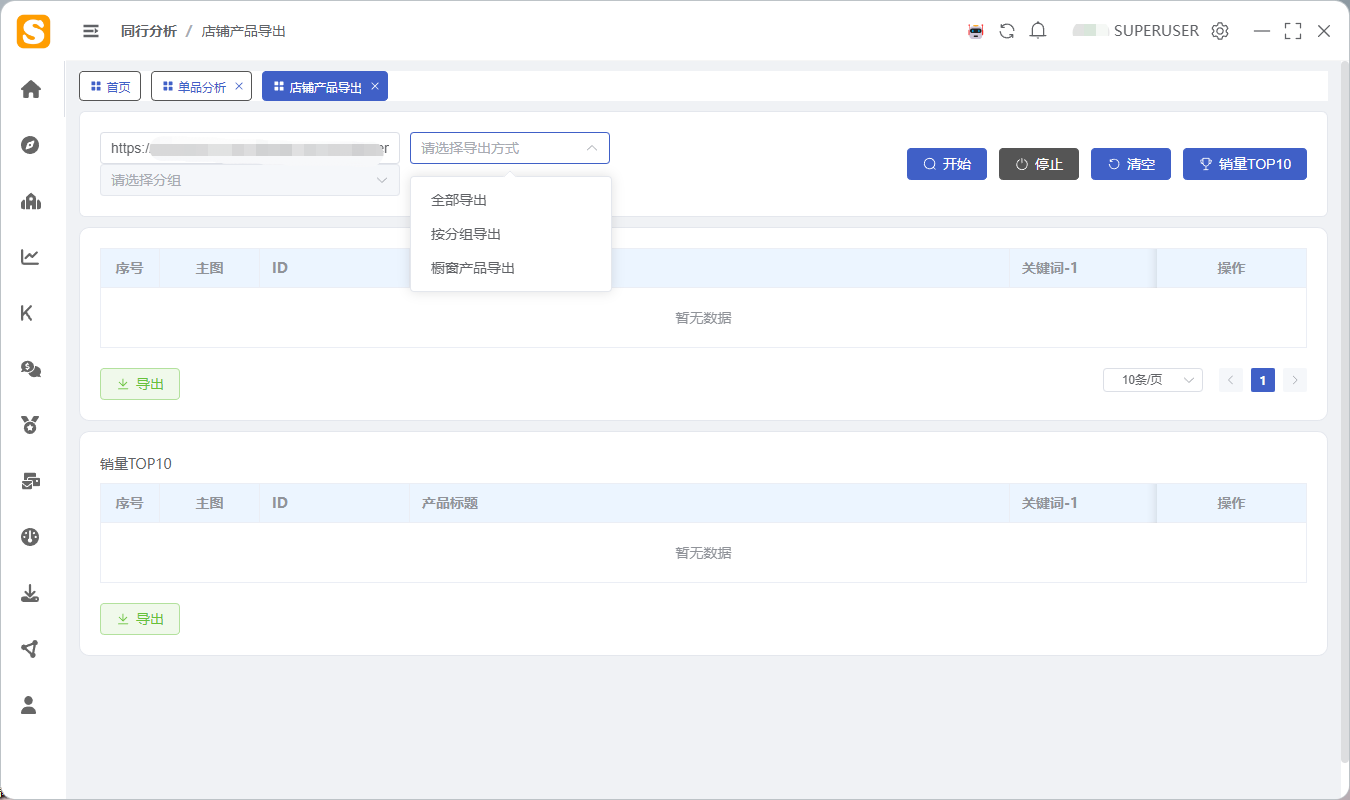
Task: Click 关键词-1 header in the first table
Action: coord(1050,268)
